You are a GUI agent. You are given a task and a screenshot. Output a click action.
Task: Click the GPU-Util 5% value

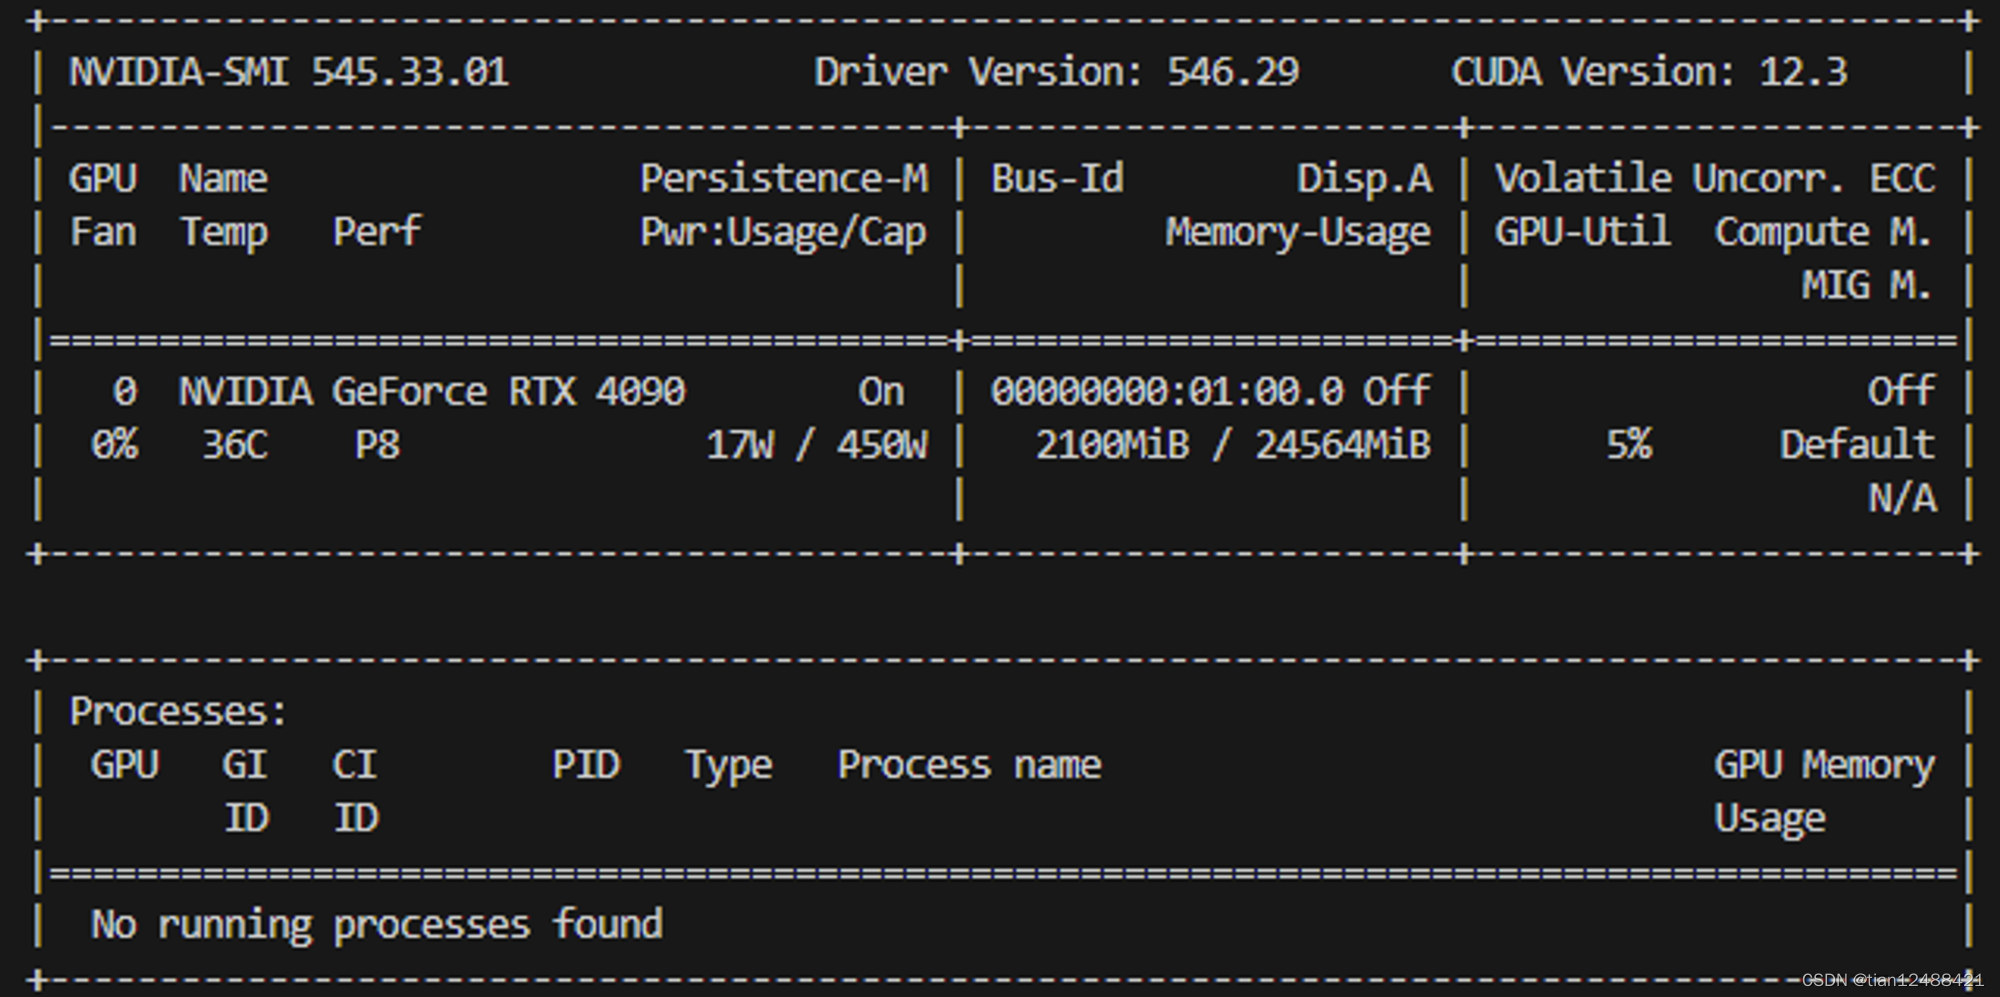coord(1630,444)
